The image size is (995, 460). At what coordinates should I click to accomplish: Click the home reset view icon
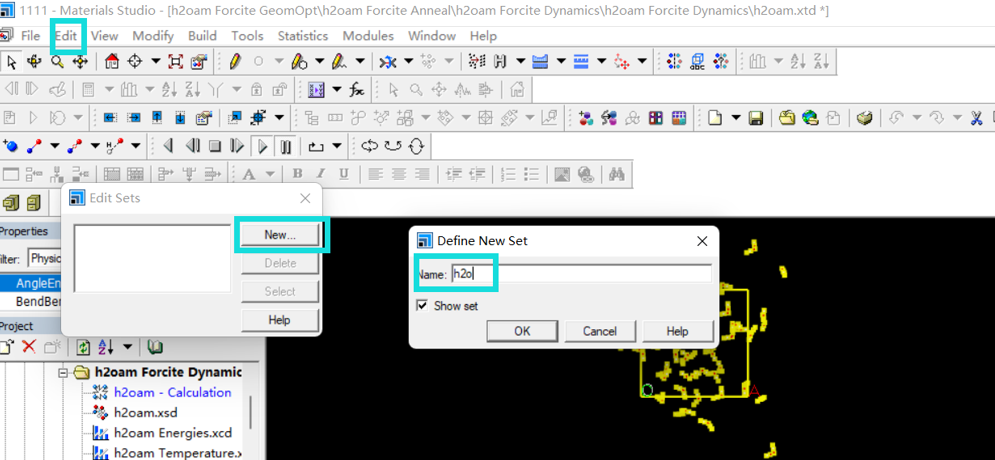111,62
